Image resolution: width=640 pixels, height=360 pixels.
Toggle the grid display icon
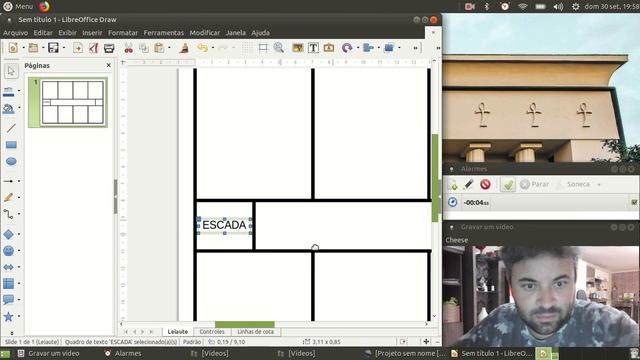(x=246, y=48)
